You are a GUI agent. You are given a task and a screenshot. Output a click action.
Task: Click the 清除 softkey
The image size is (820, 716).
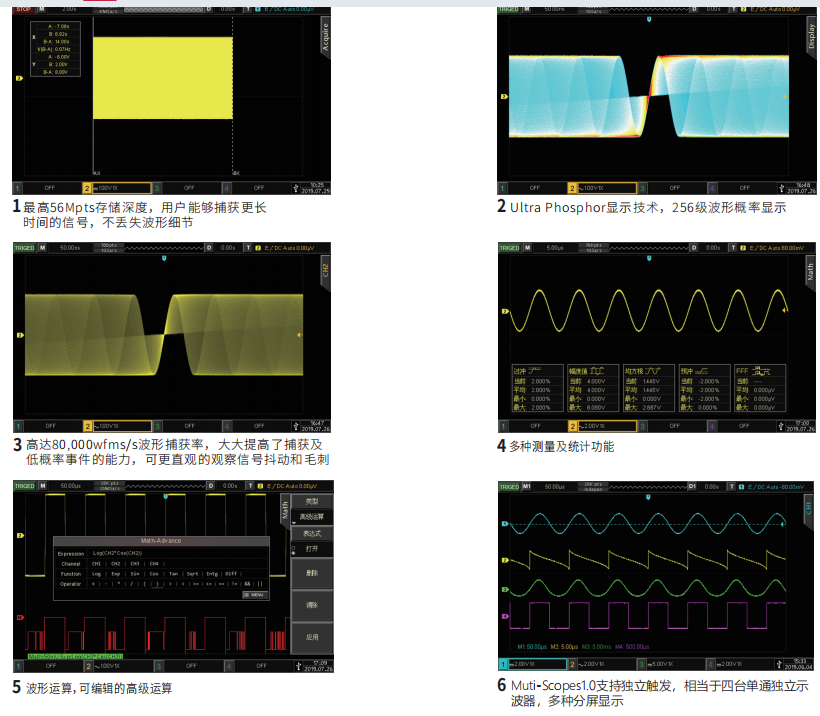312,605
